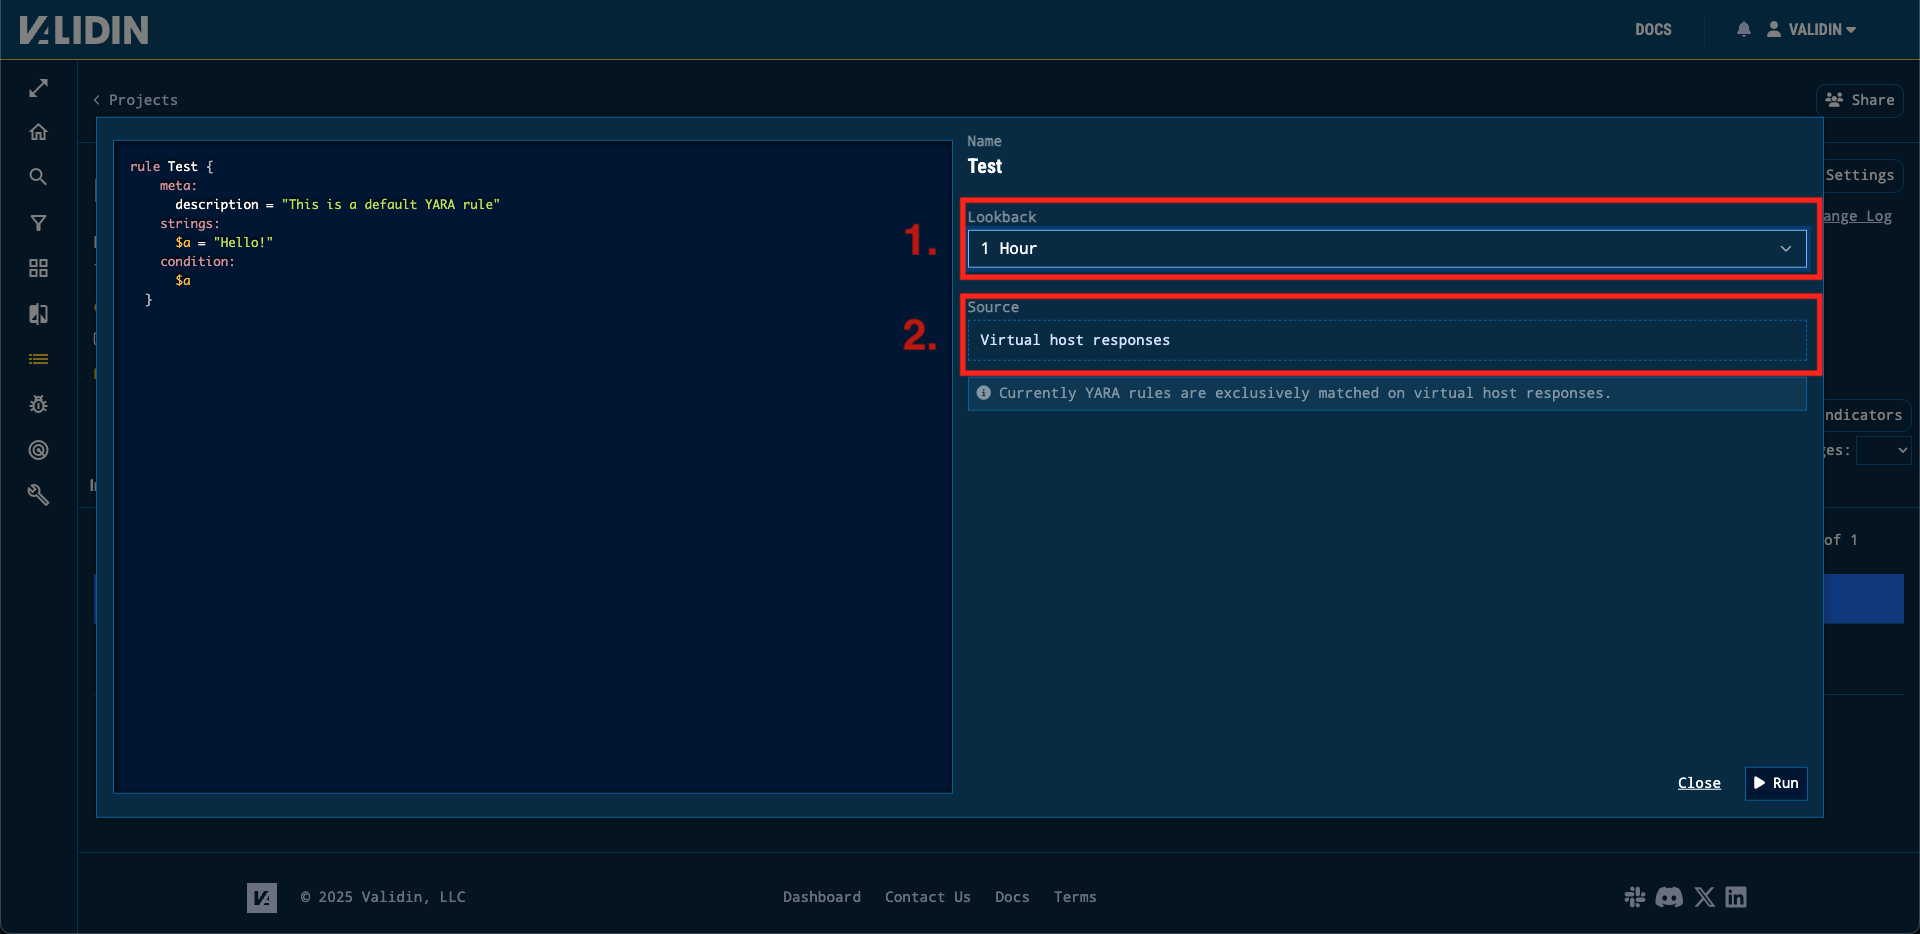Open the target icon in the sidebar
Image resolution: width=1920 pixels, height=934 pixels.
(38, 450)
